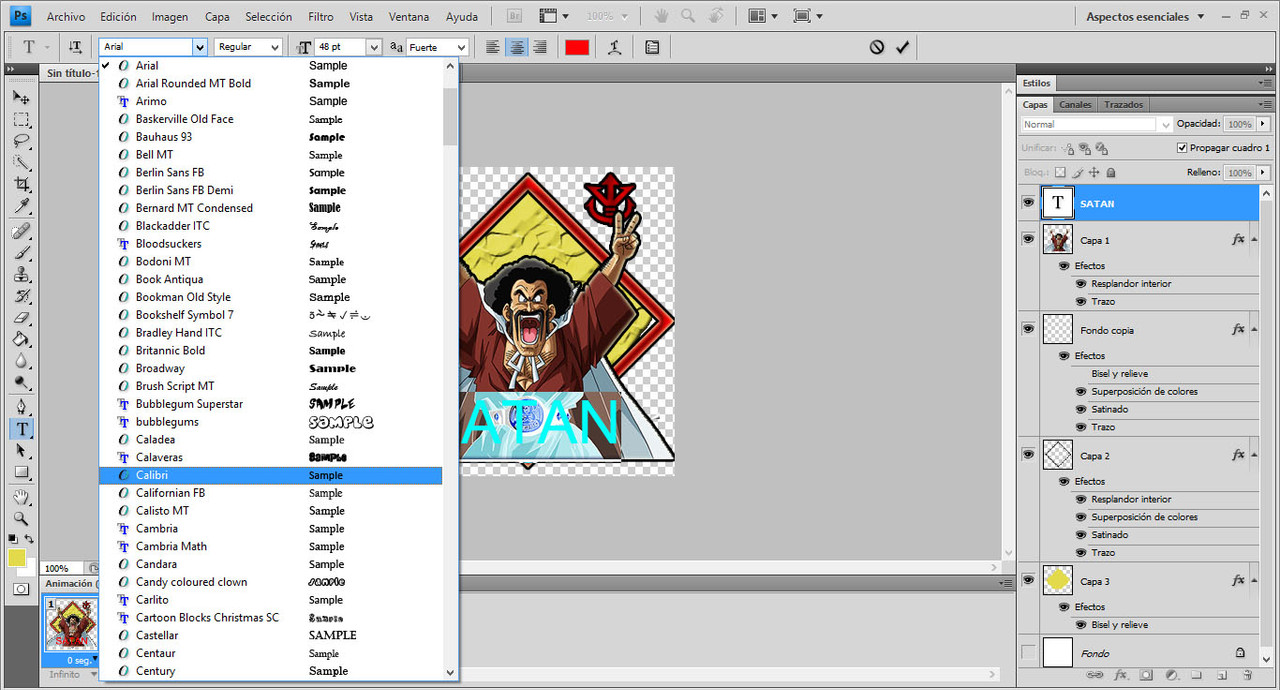The height and width of the screenshot is (690, 1280).
Task: Hide Satinado effect on Fondo copia
Action: [x=1081, y=409]
